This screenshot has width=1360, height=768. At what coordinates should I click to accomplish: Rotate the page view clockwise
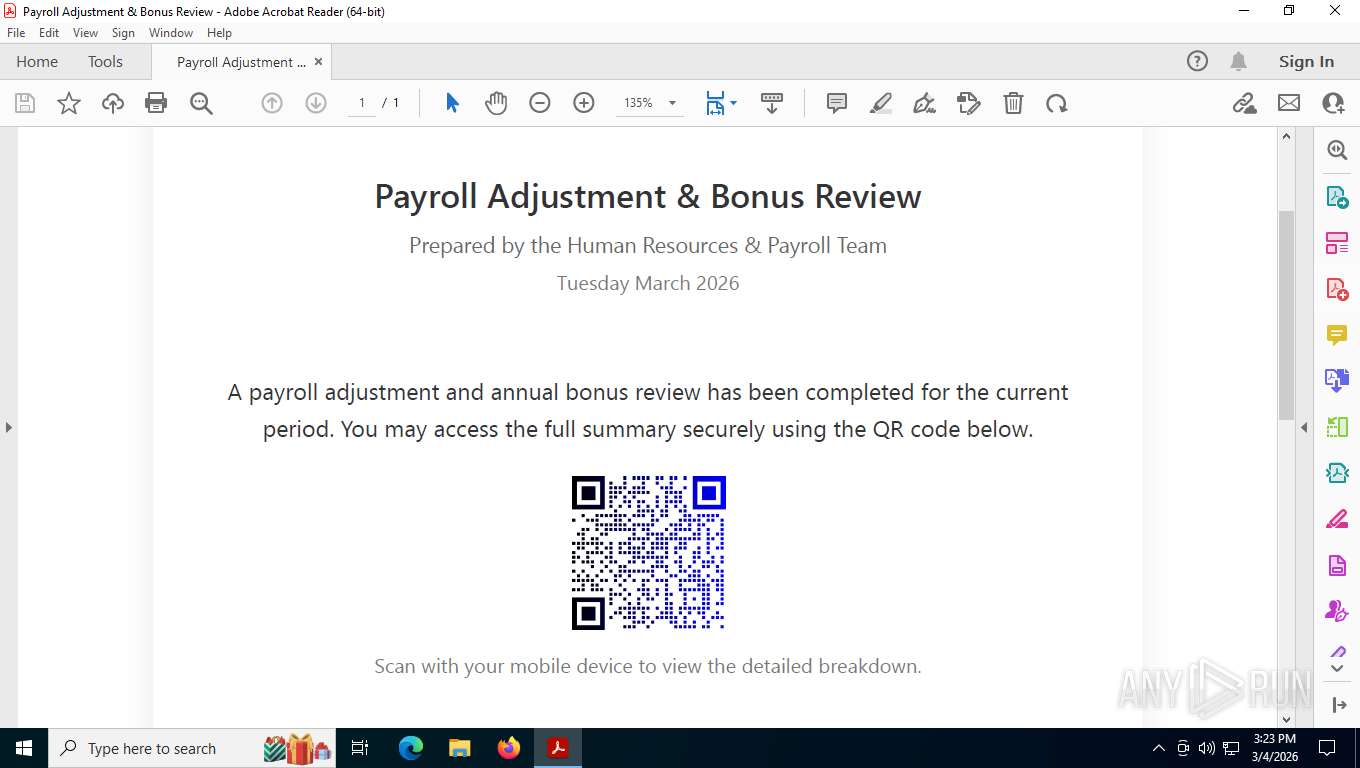tap(1057, 103)
